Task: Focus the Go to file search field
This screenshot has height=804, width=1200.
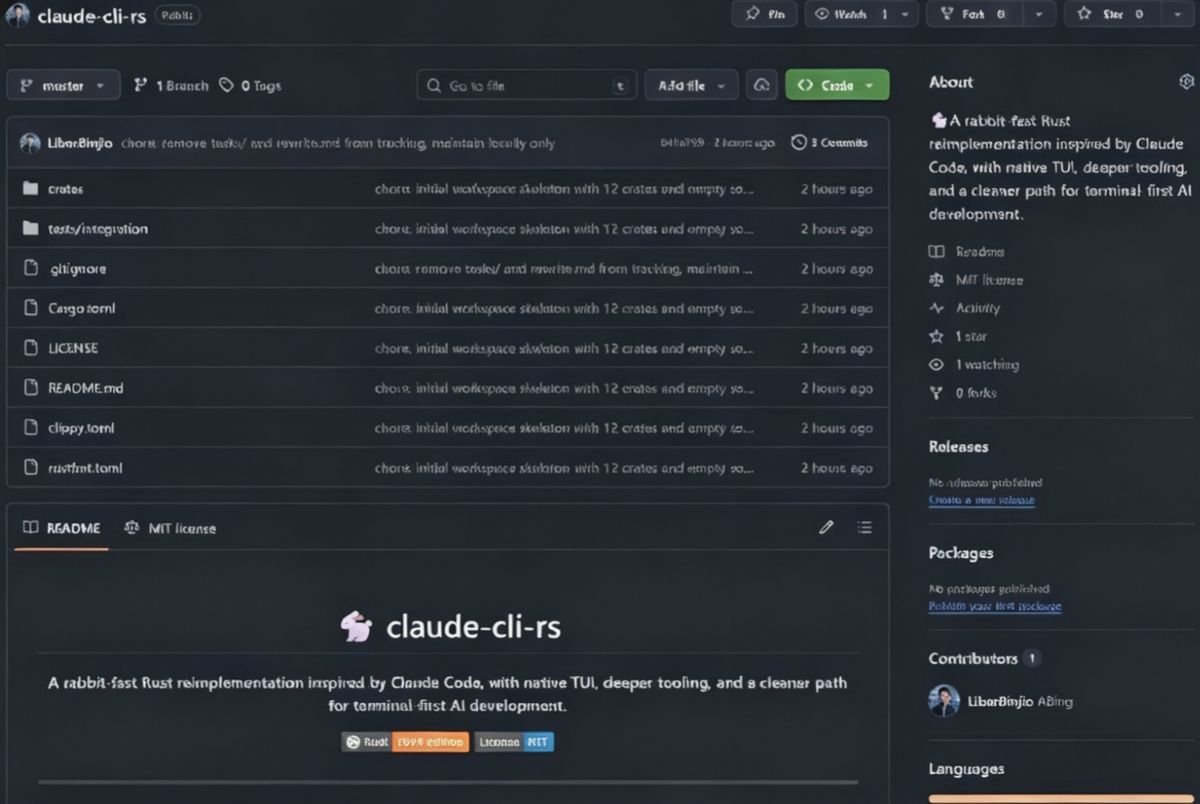Action: click(x=526, y=85)
